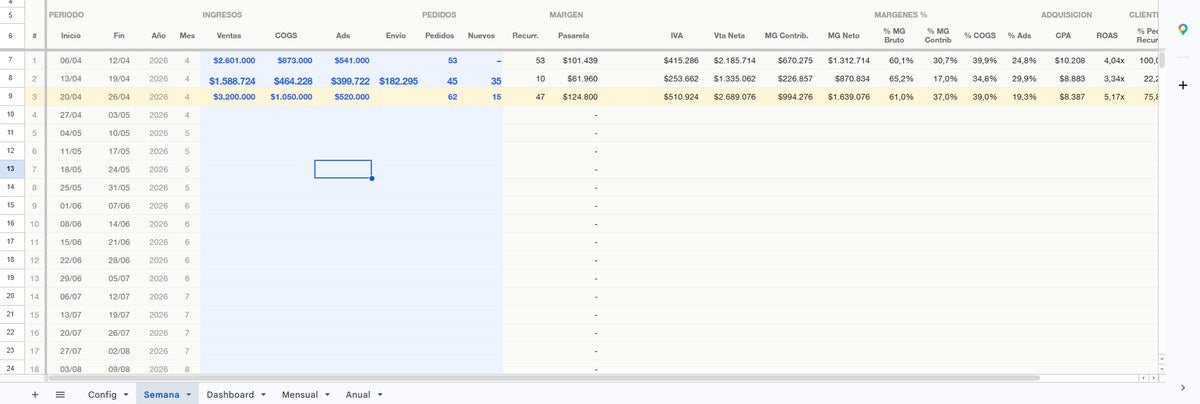Switch to the Mensual sheet tab
This screenshot has height=404, width=1200.
click(x=300, y=395)
